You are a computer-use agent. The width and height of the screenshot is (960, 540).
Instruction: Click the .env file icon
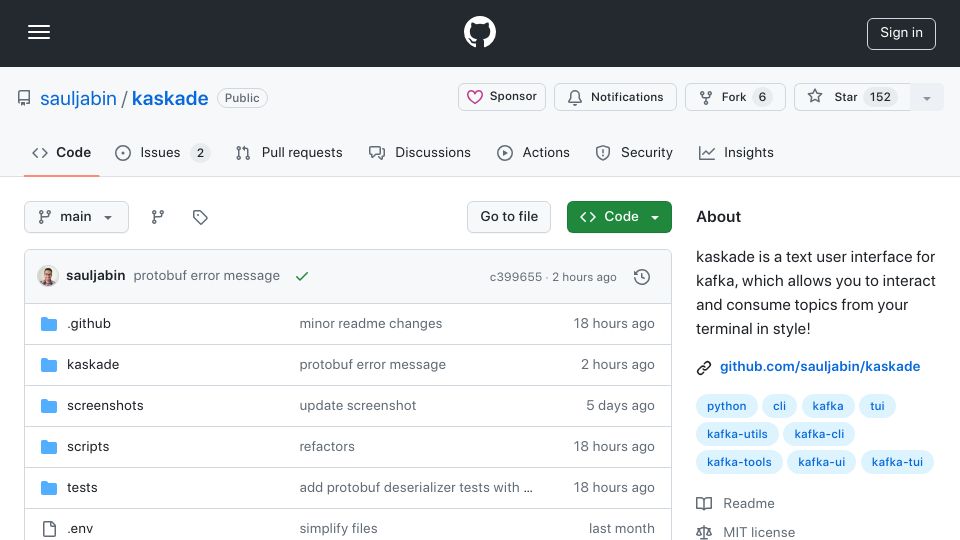(49, 528)
